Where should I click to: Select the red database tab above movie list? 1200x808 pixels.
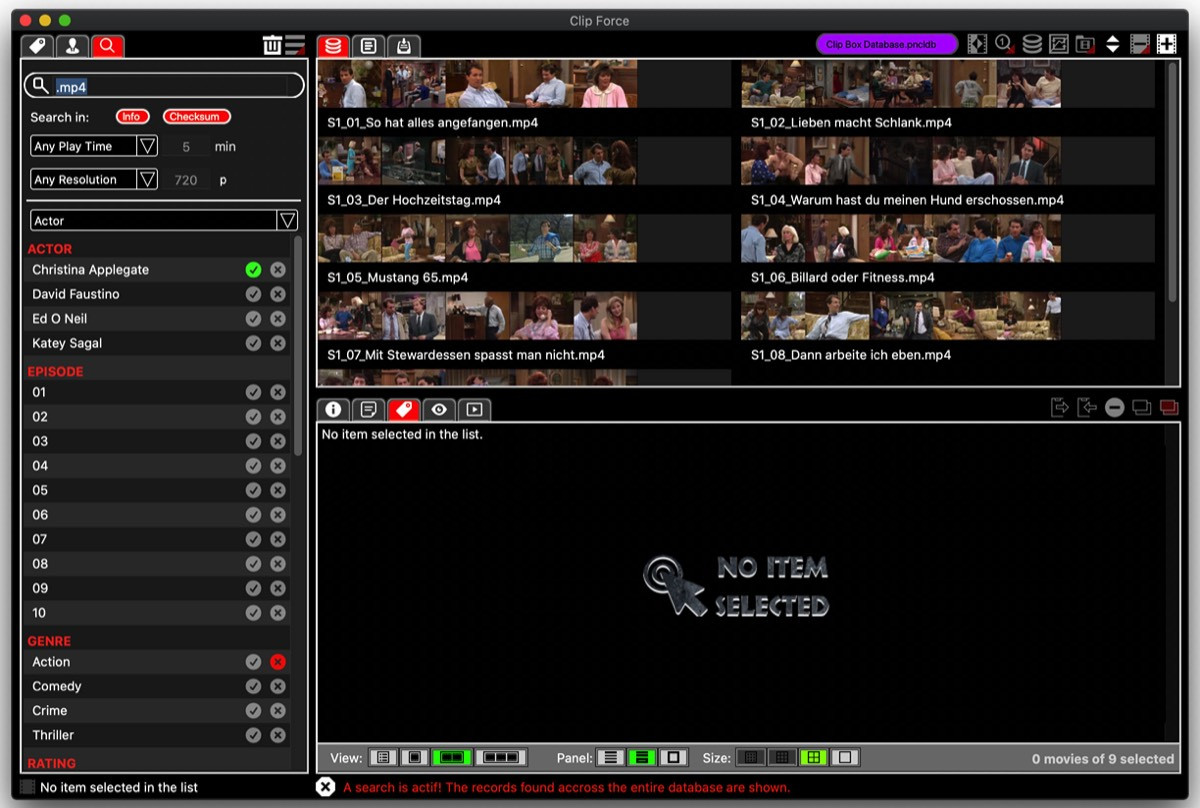(x=333, y=46)
